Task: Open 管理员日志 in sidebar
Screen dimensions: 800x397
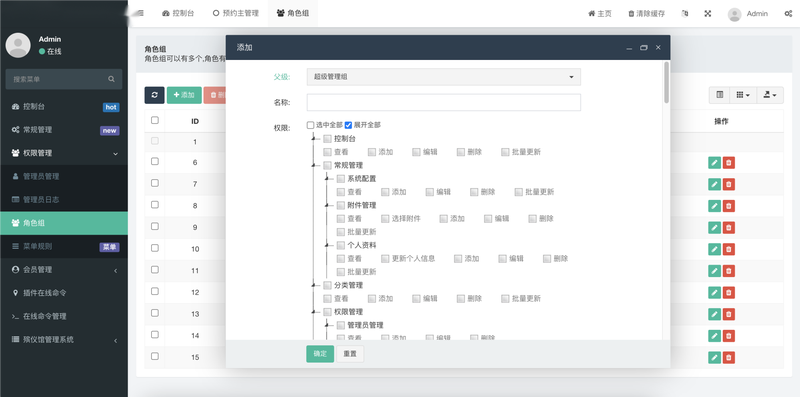Action: click(x=64, y=200)
